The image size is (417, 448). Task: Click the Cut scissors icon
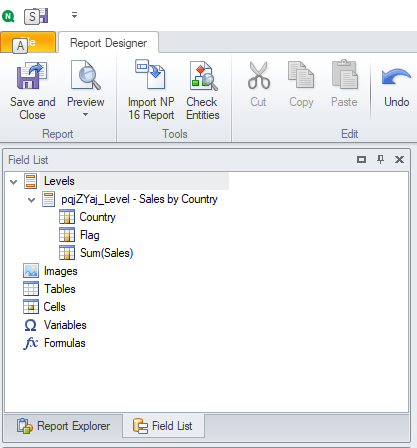pyautogui.click(x=259, y=76)
